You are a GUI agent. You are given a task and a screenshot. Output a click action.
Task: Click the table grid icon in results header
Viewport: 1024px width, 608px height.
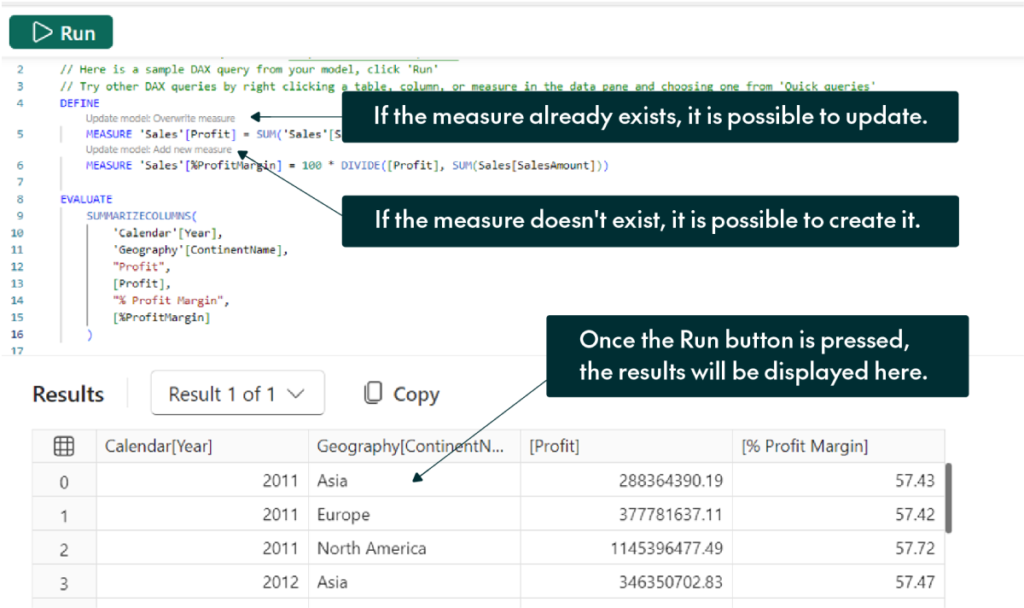pos(64,446)
